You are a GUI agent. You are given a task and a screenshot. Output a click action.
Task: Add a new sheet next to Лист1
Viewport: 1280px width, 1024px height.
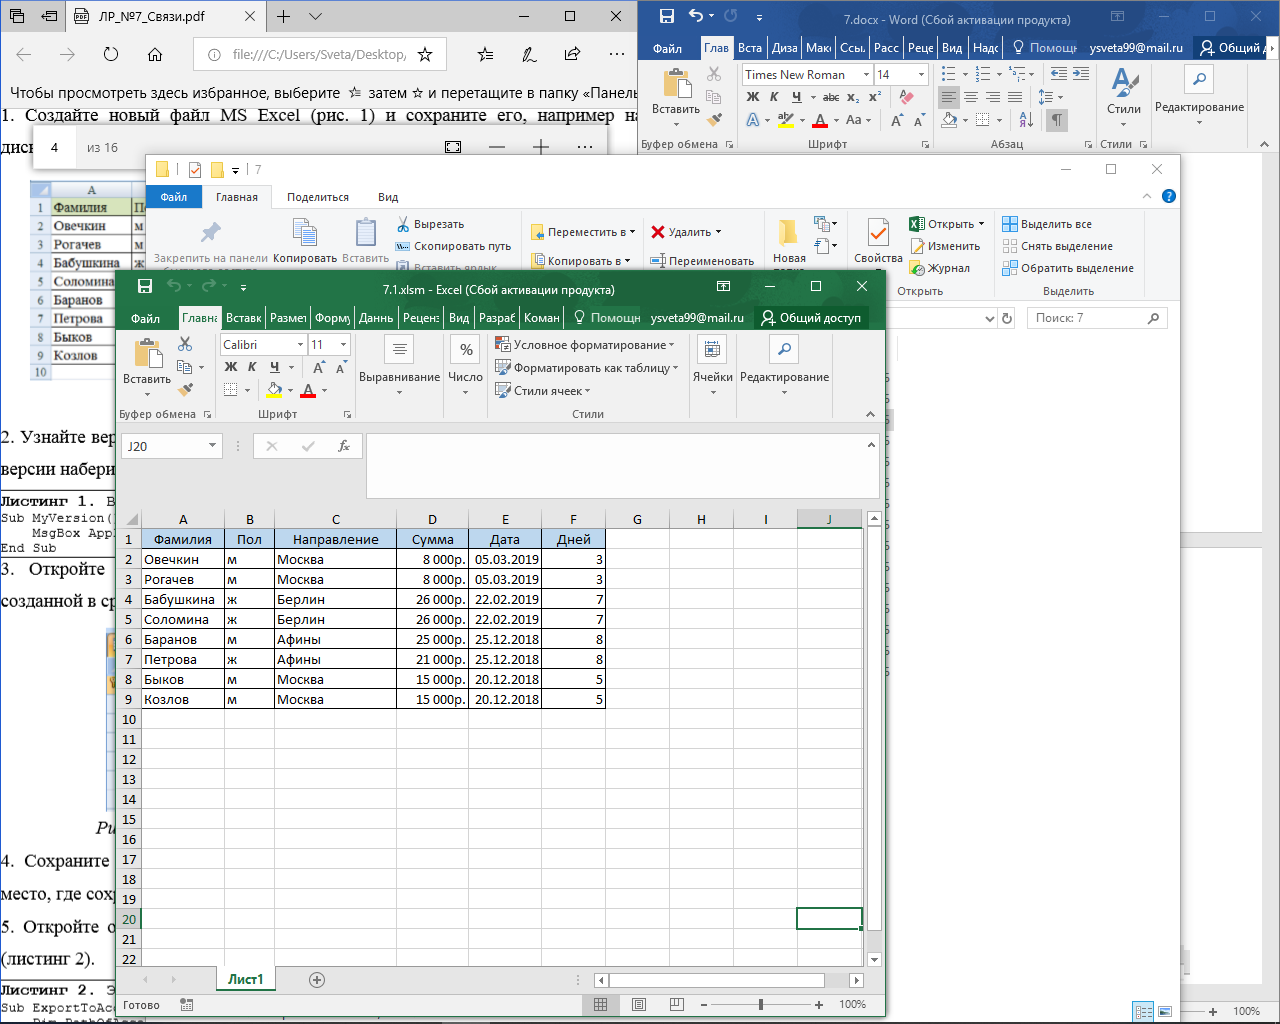317,980
